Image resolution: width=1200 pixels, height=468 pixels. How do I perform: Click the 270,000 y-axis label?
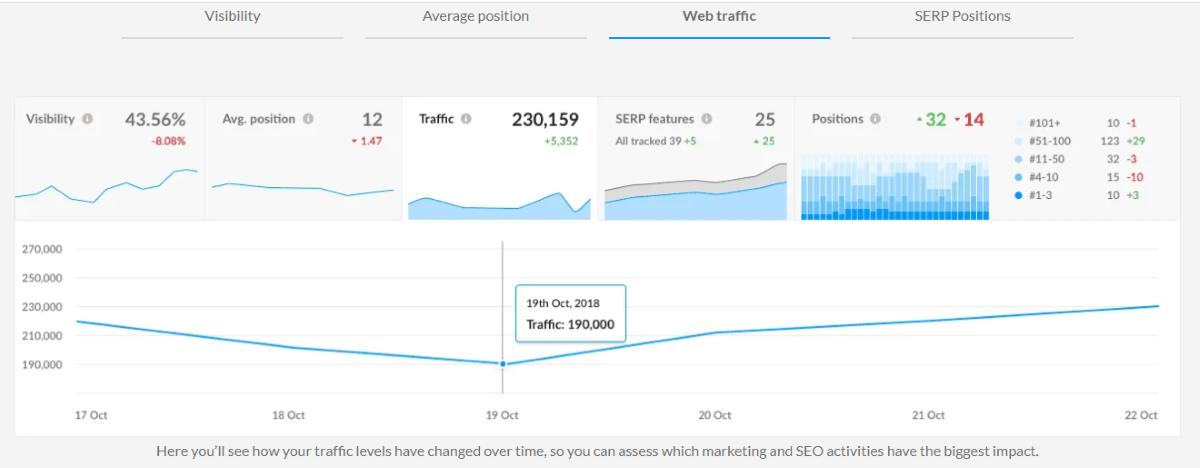tap(42, 249)
